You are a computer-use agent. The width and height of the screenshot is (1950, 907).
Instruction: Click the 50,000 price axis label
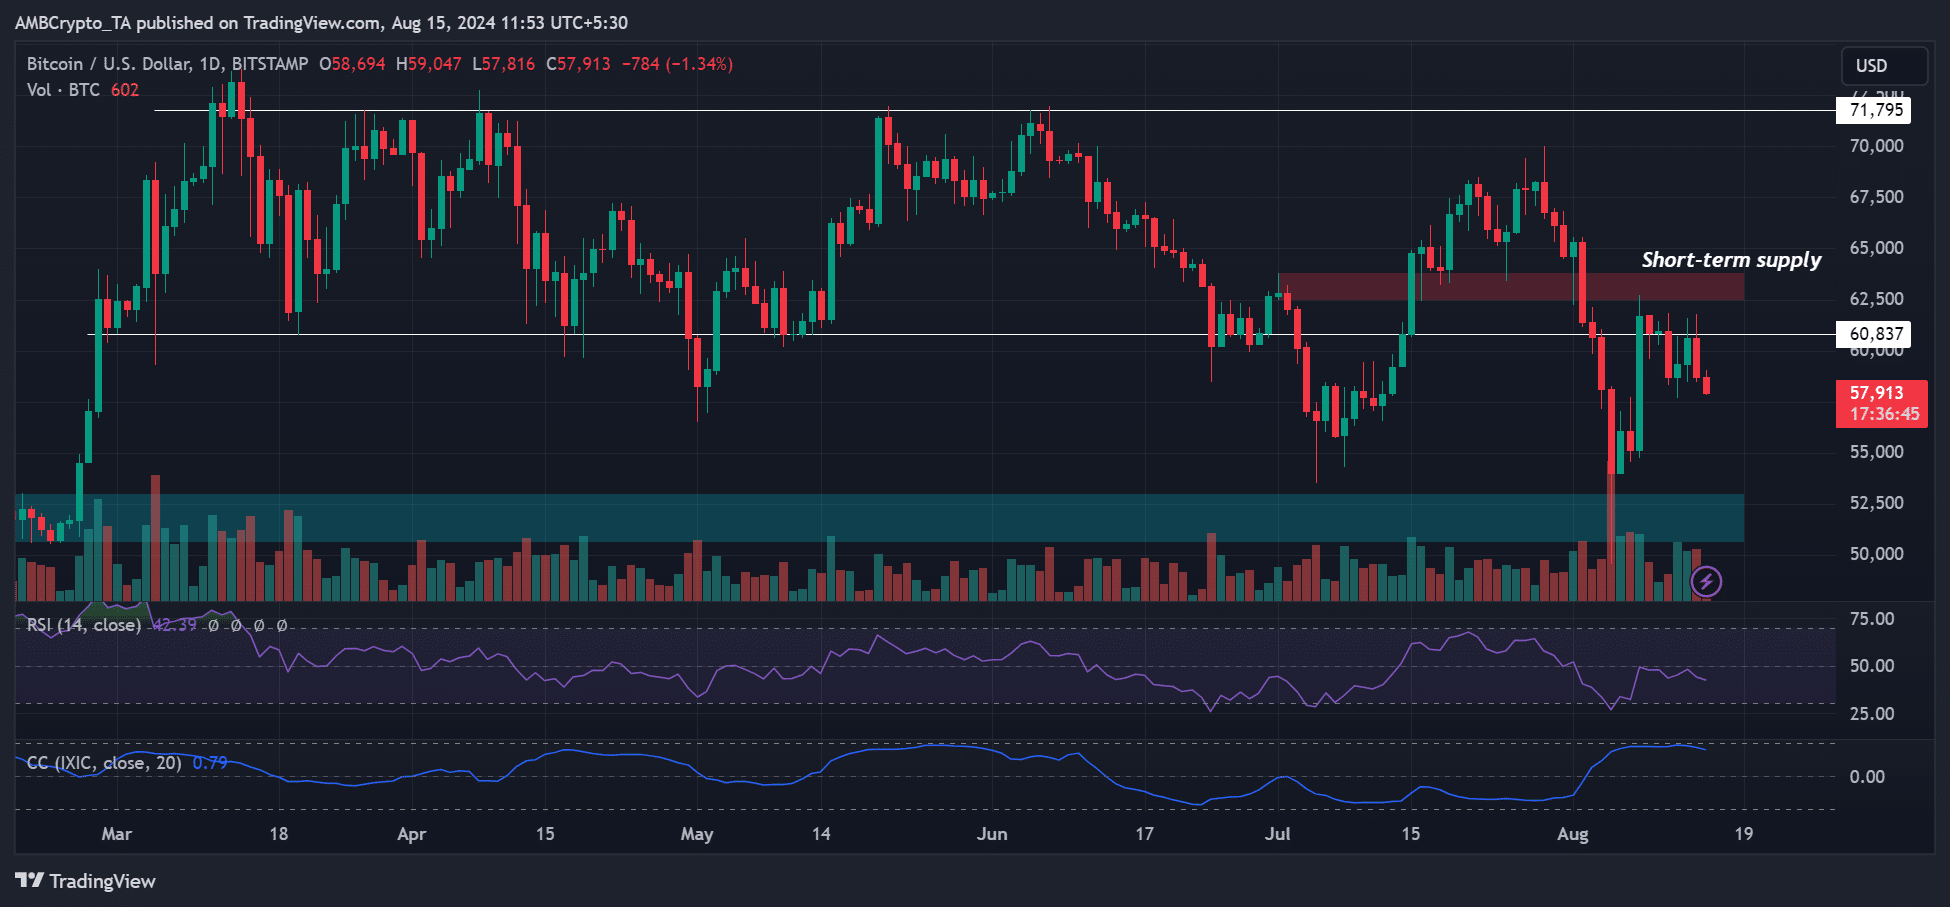pyautogui.click(x=1877, y=554)
